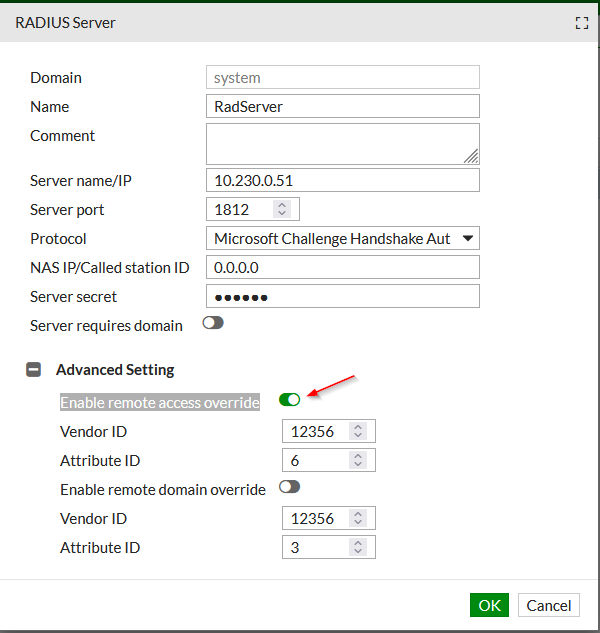Image resolution: width=600 pixels, height=633 pixels.
Task: Click the Server port number field
Action: click(240, 210)
